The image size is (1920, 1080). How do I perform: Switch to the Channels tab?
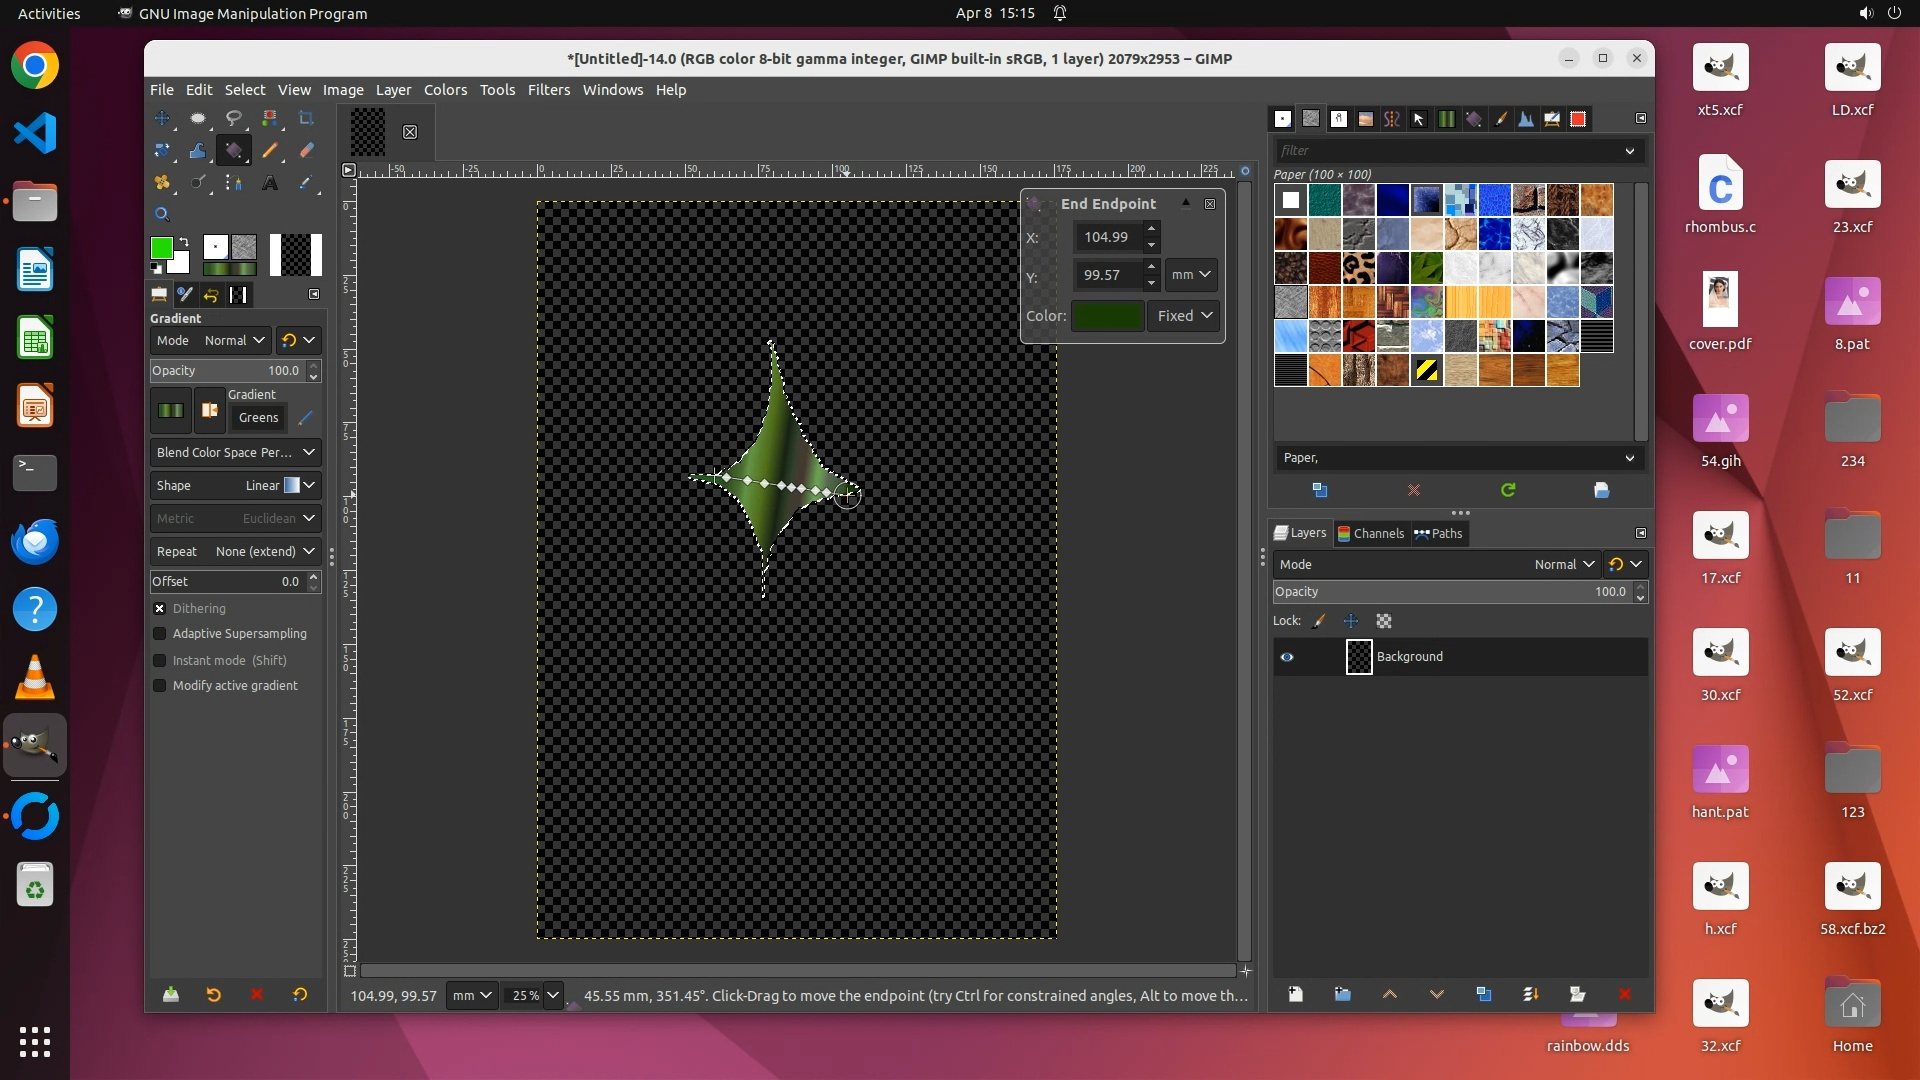[1370, 533]
